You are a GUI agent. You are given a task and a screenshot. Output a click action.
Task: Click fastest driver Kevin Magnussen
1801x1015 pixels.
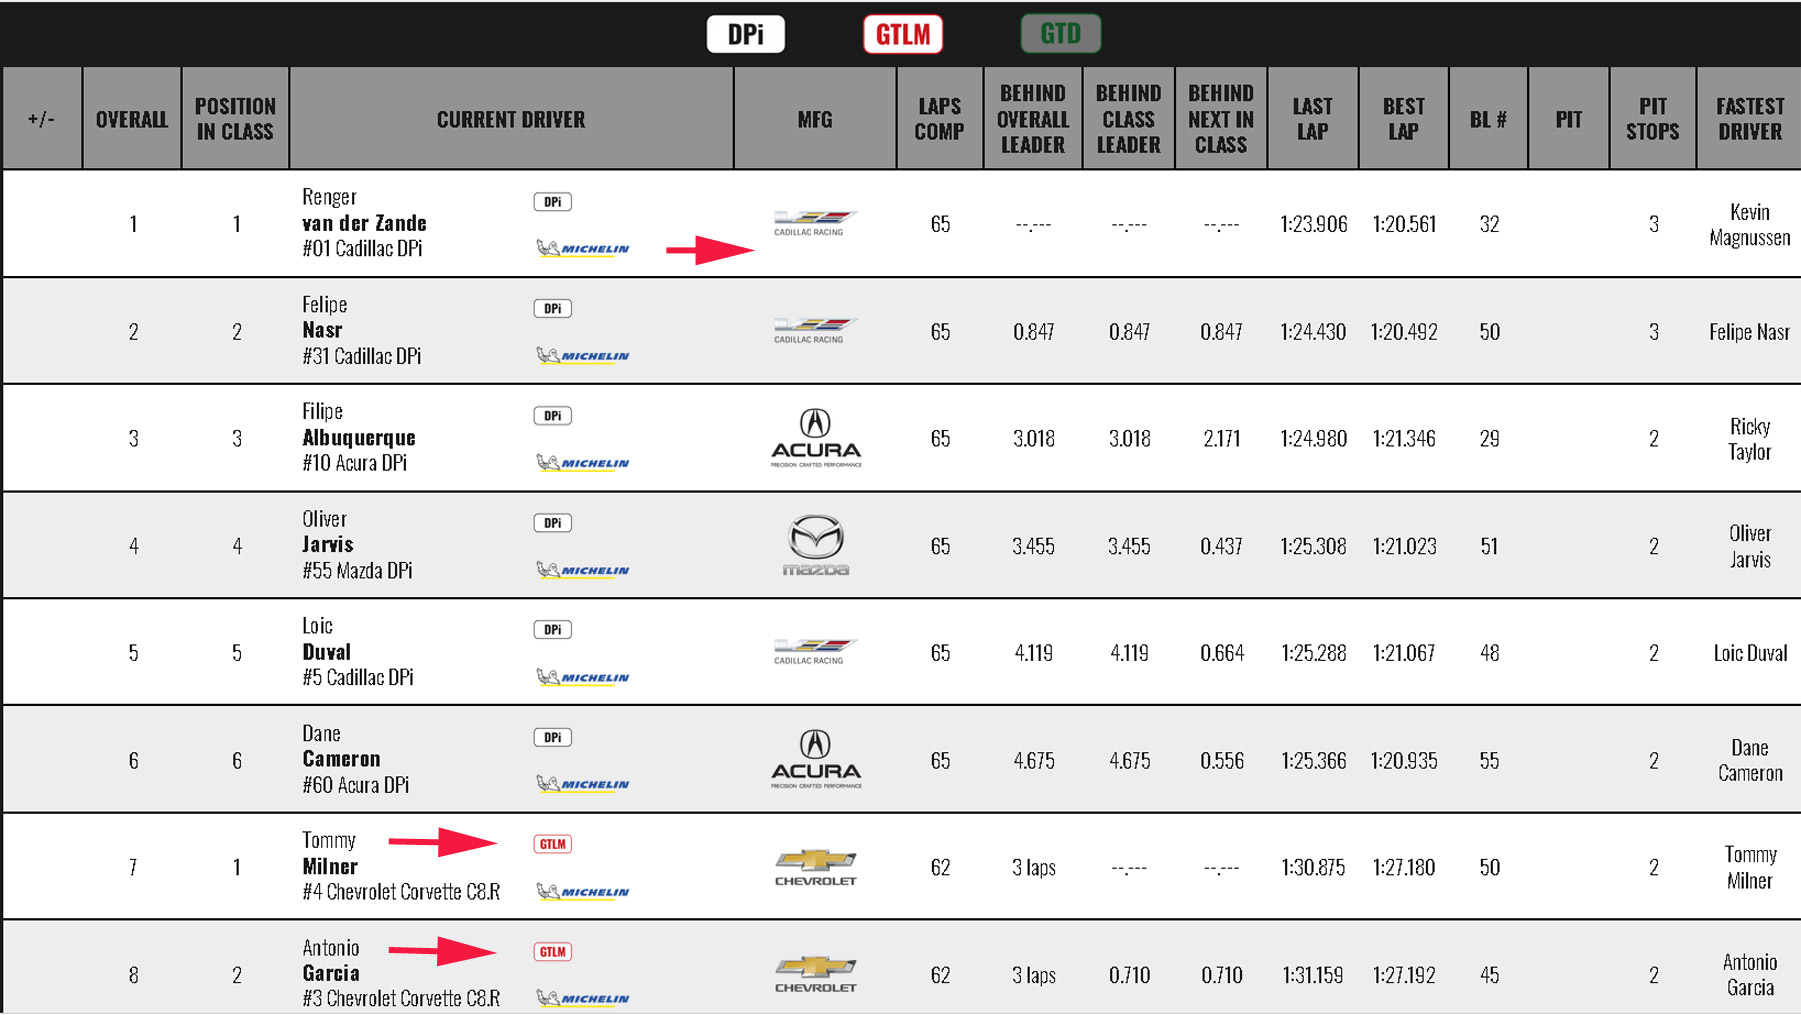(x=1749, y=224)
